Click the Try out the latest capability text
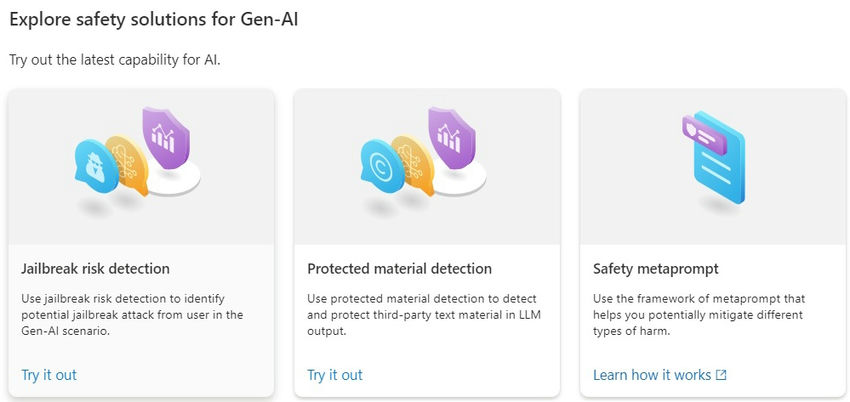 114,60
